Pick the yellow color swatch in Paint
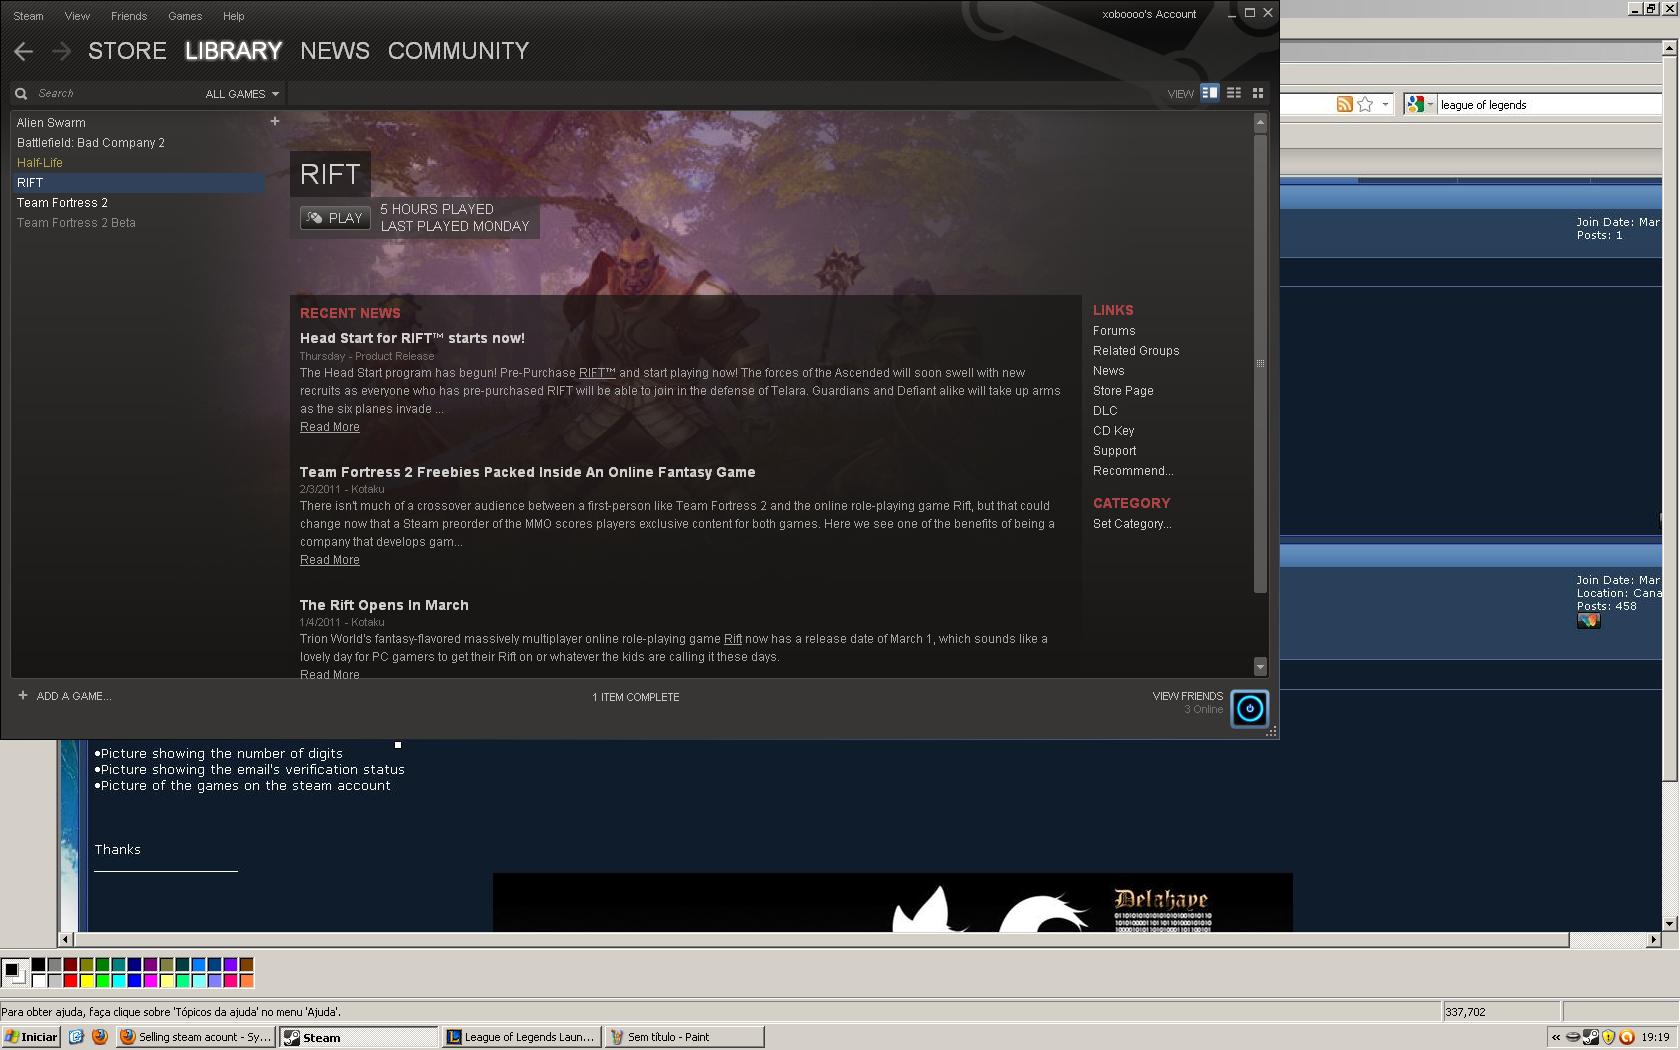This screenshot has height=1050, width=1680. click(87, 980)
